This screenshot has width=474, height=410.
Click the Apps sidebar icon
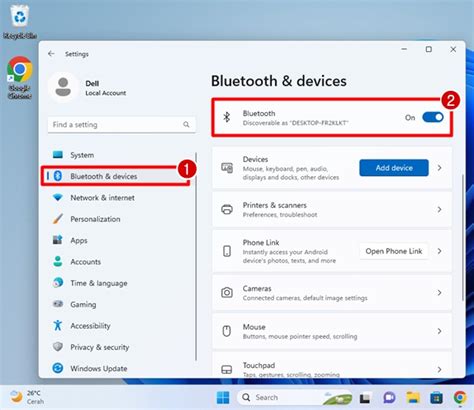click(58, 240)
